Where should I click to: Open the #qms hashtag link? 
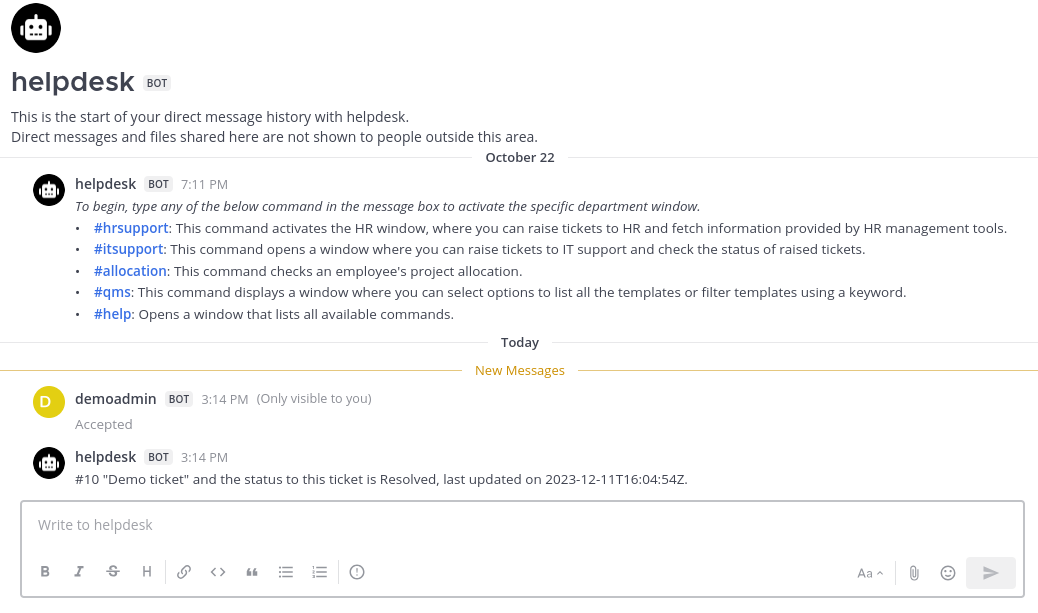pos(113,293)
